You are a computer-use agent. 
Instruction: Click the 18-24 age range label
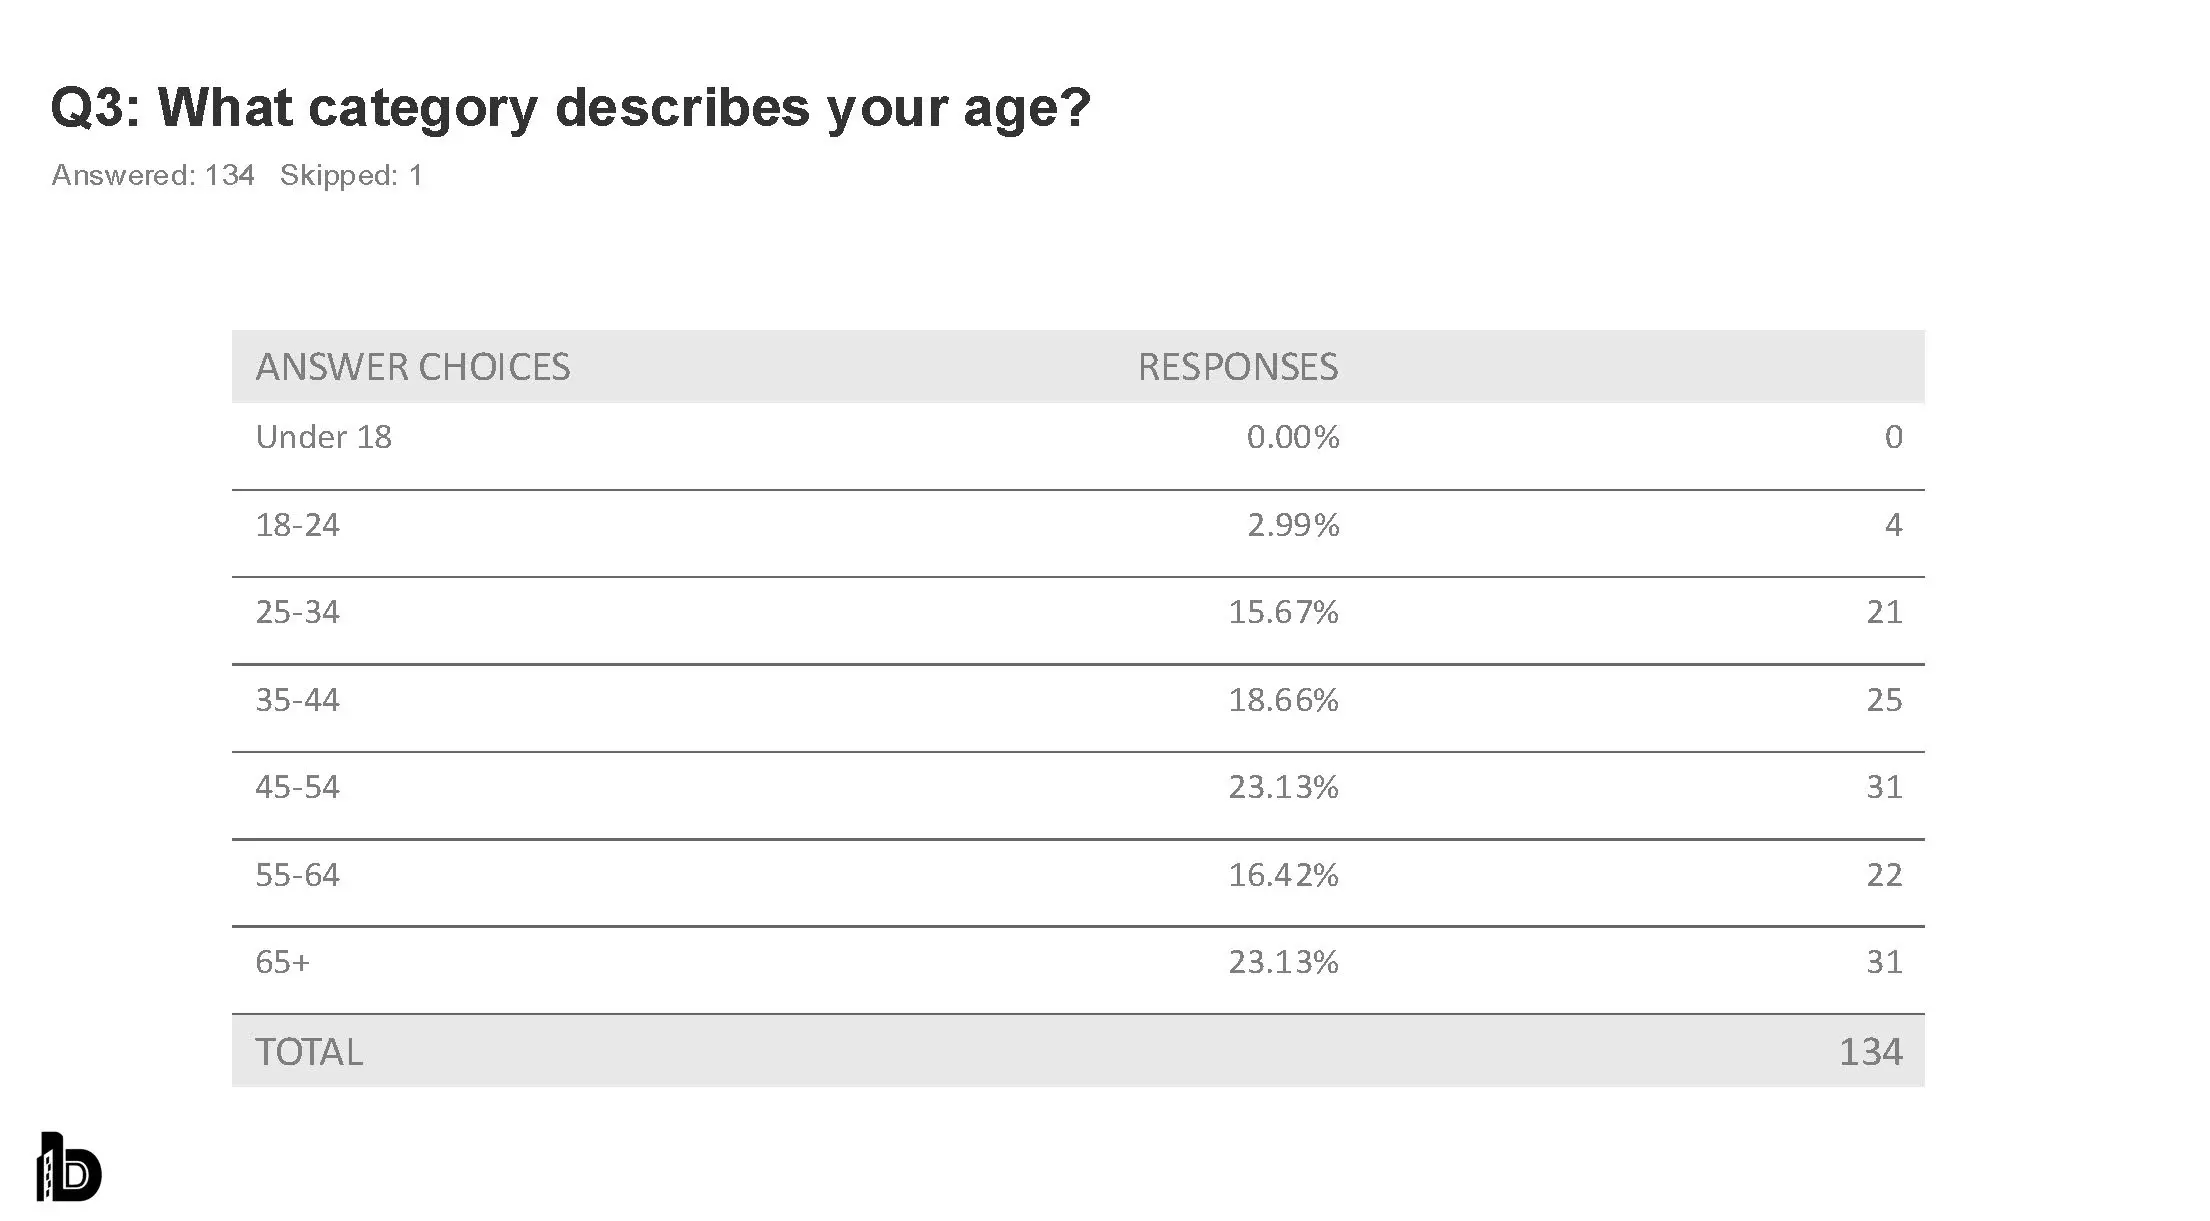[x=297, y=525]
